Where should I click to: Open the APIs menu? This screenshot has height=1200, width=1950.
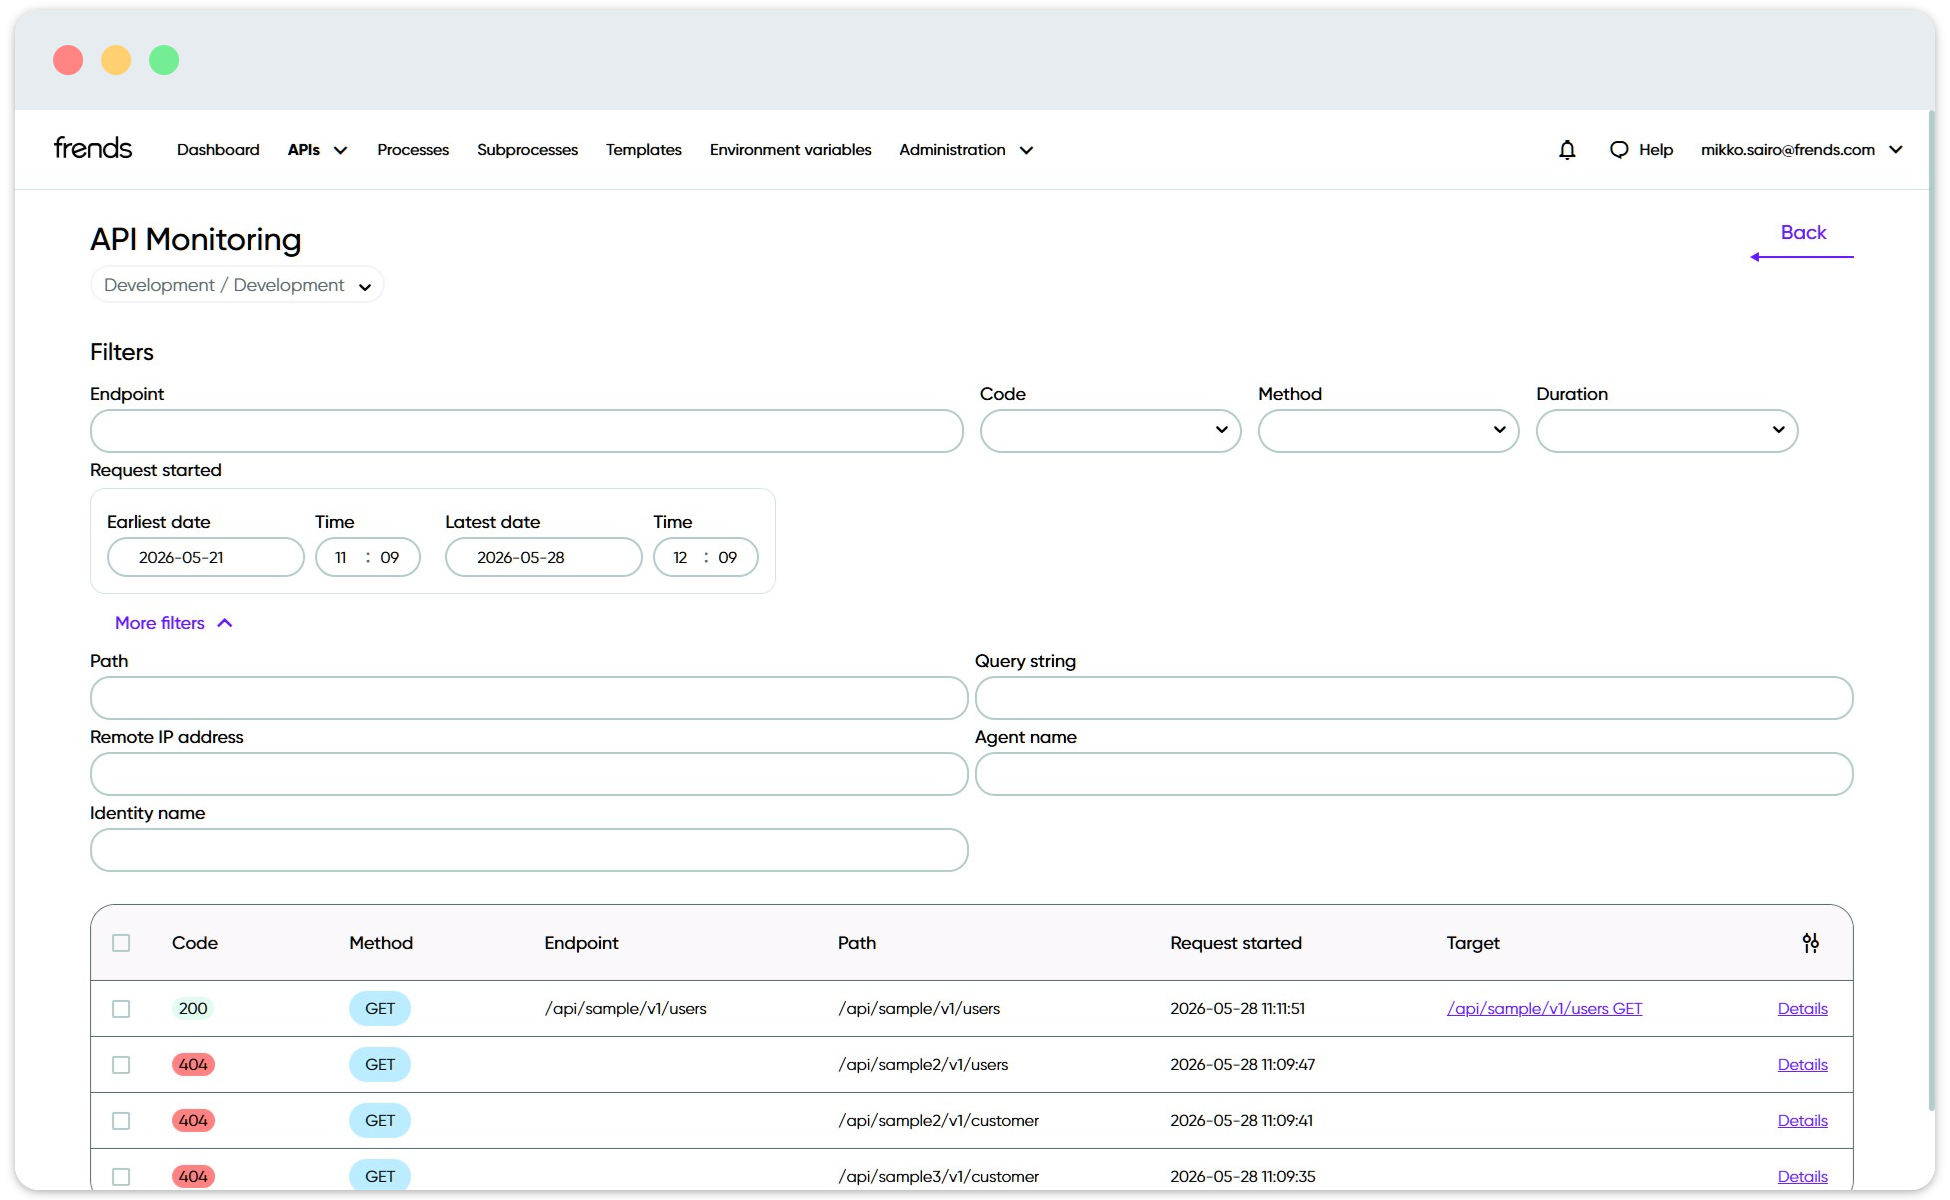tap(317, 150)
